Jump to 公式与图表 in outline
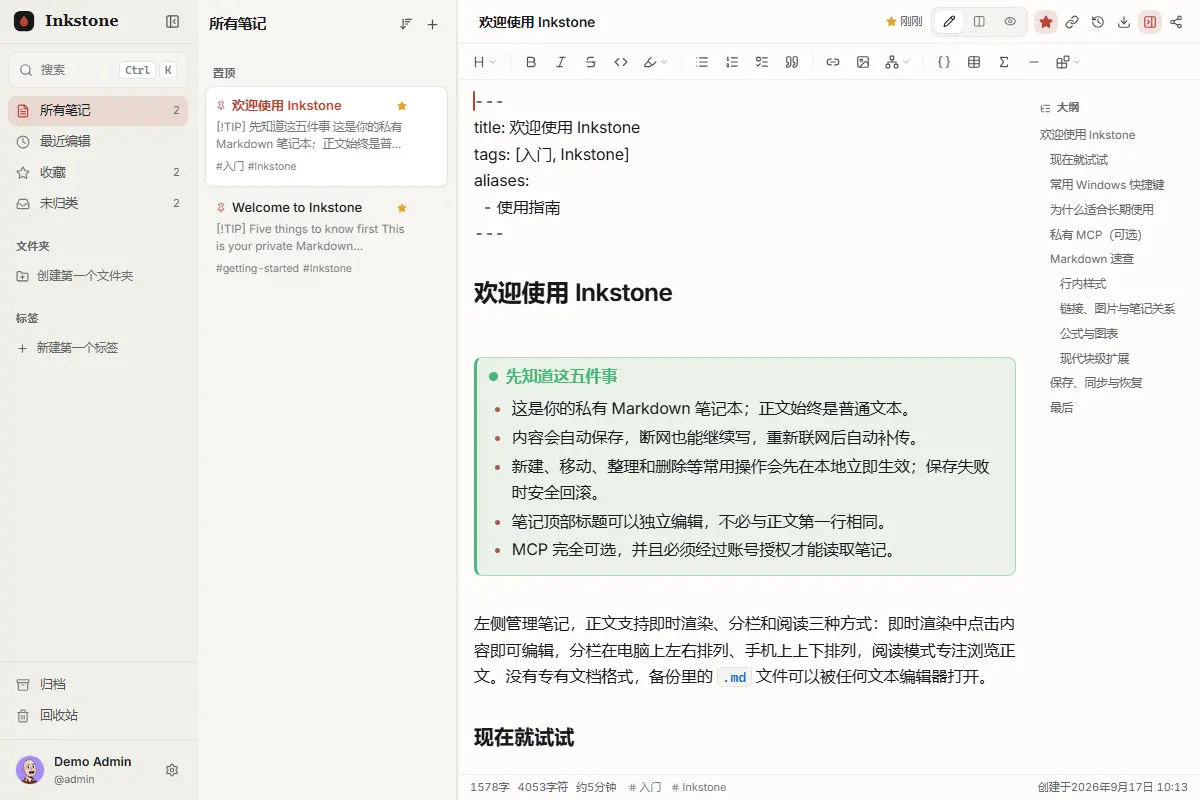Image resolution: width=1200 pixels, height=800 pixels. click(1089, 334)
